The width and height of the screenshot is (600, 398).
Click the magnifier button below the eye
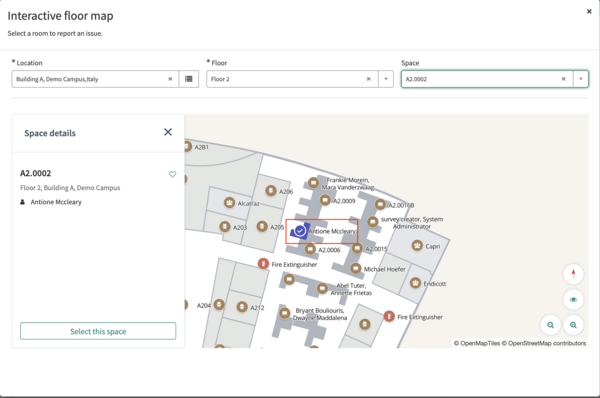click(573, 325)
